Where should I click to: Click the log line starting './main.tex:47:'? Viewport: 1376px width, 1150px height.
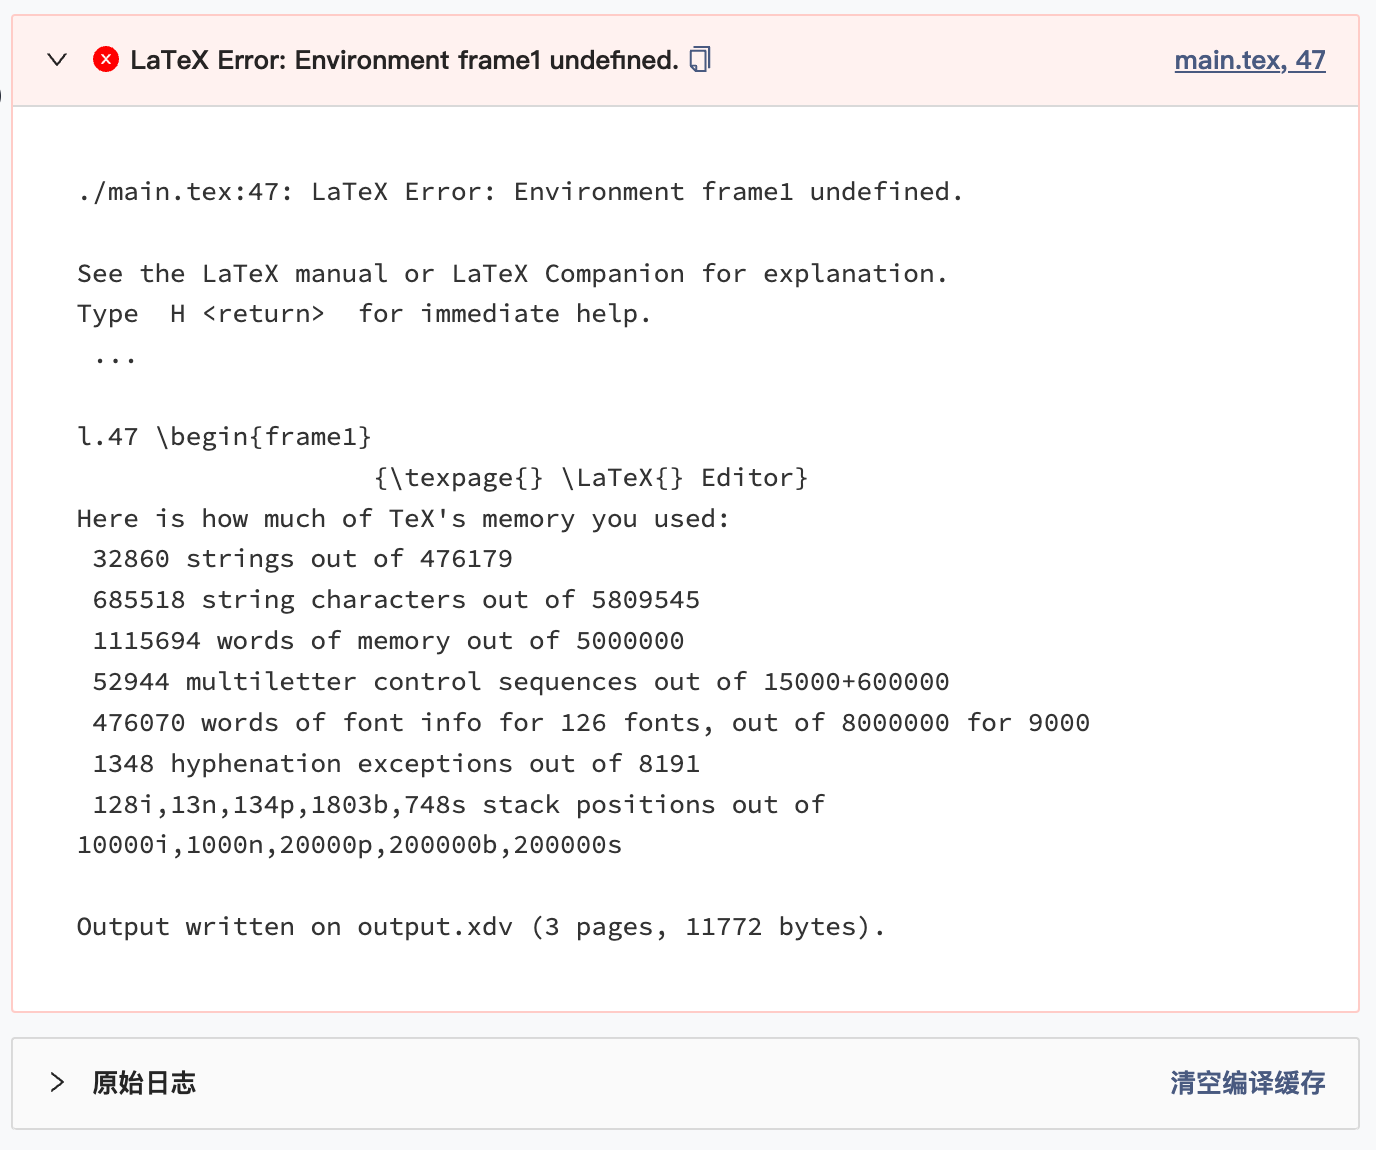pyautogui.click(x=520, y=191)
